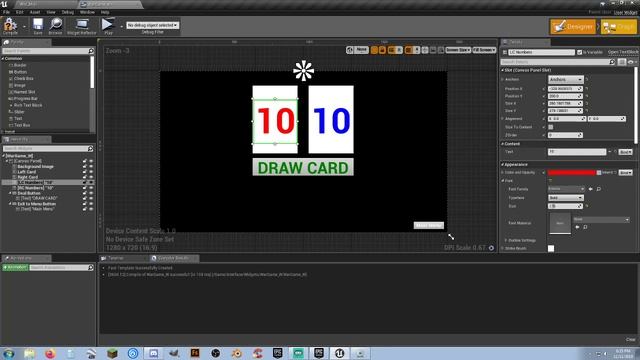Image resolution: width=640 pixels, height=360 pixels.
Task: Open the Screen Size dropdown in the viewport
Action: pos(458,50)
